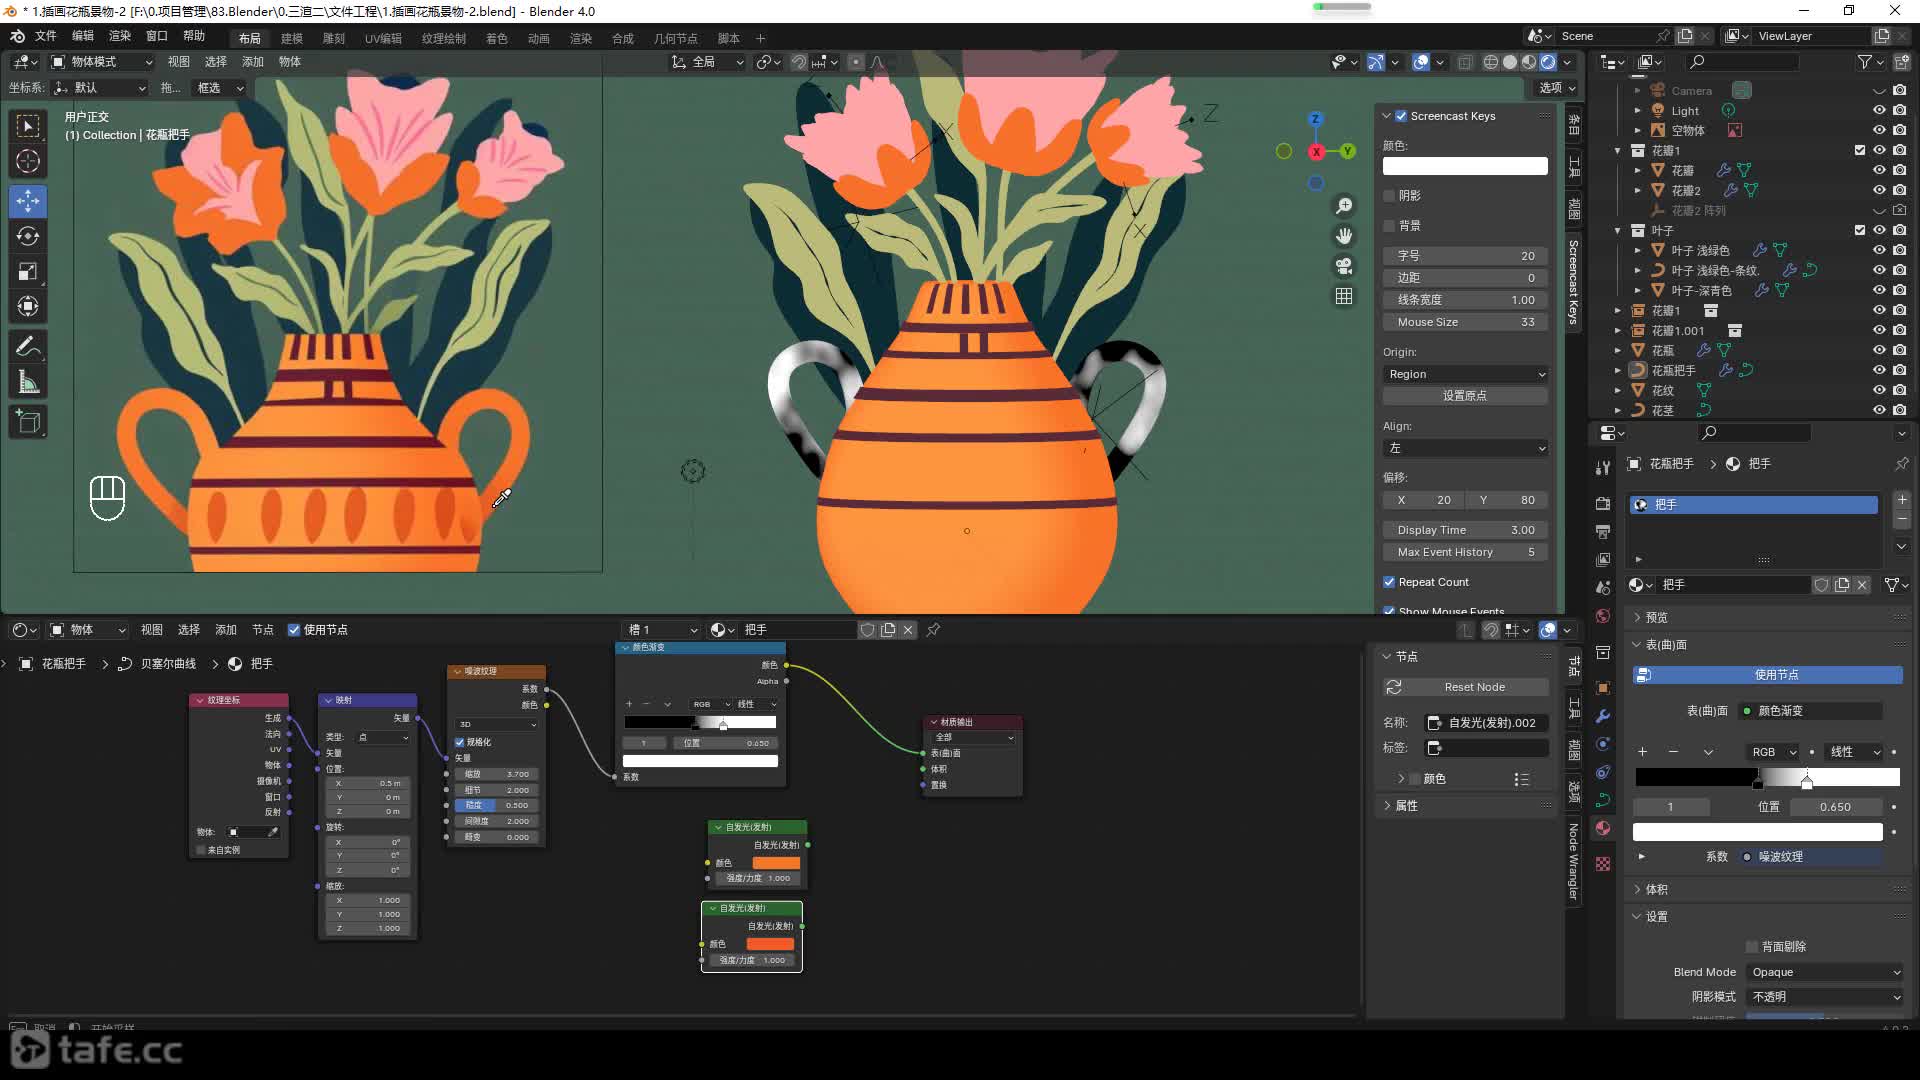Click the Scale tool icon
The width and height of the screenshot is (1920, 1080).
29,272
